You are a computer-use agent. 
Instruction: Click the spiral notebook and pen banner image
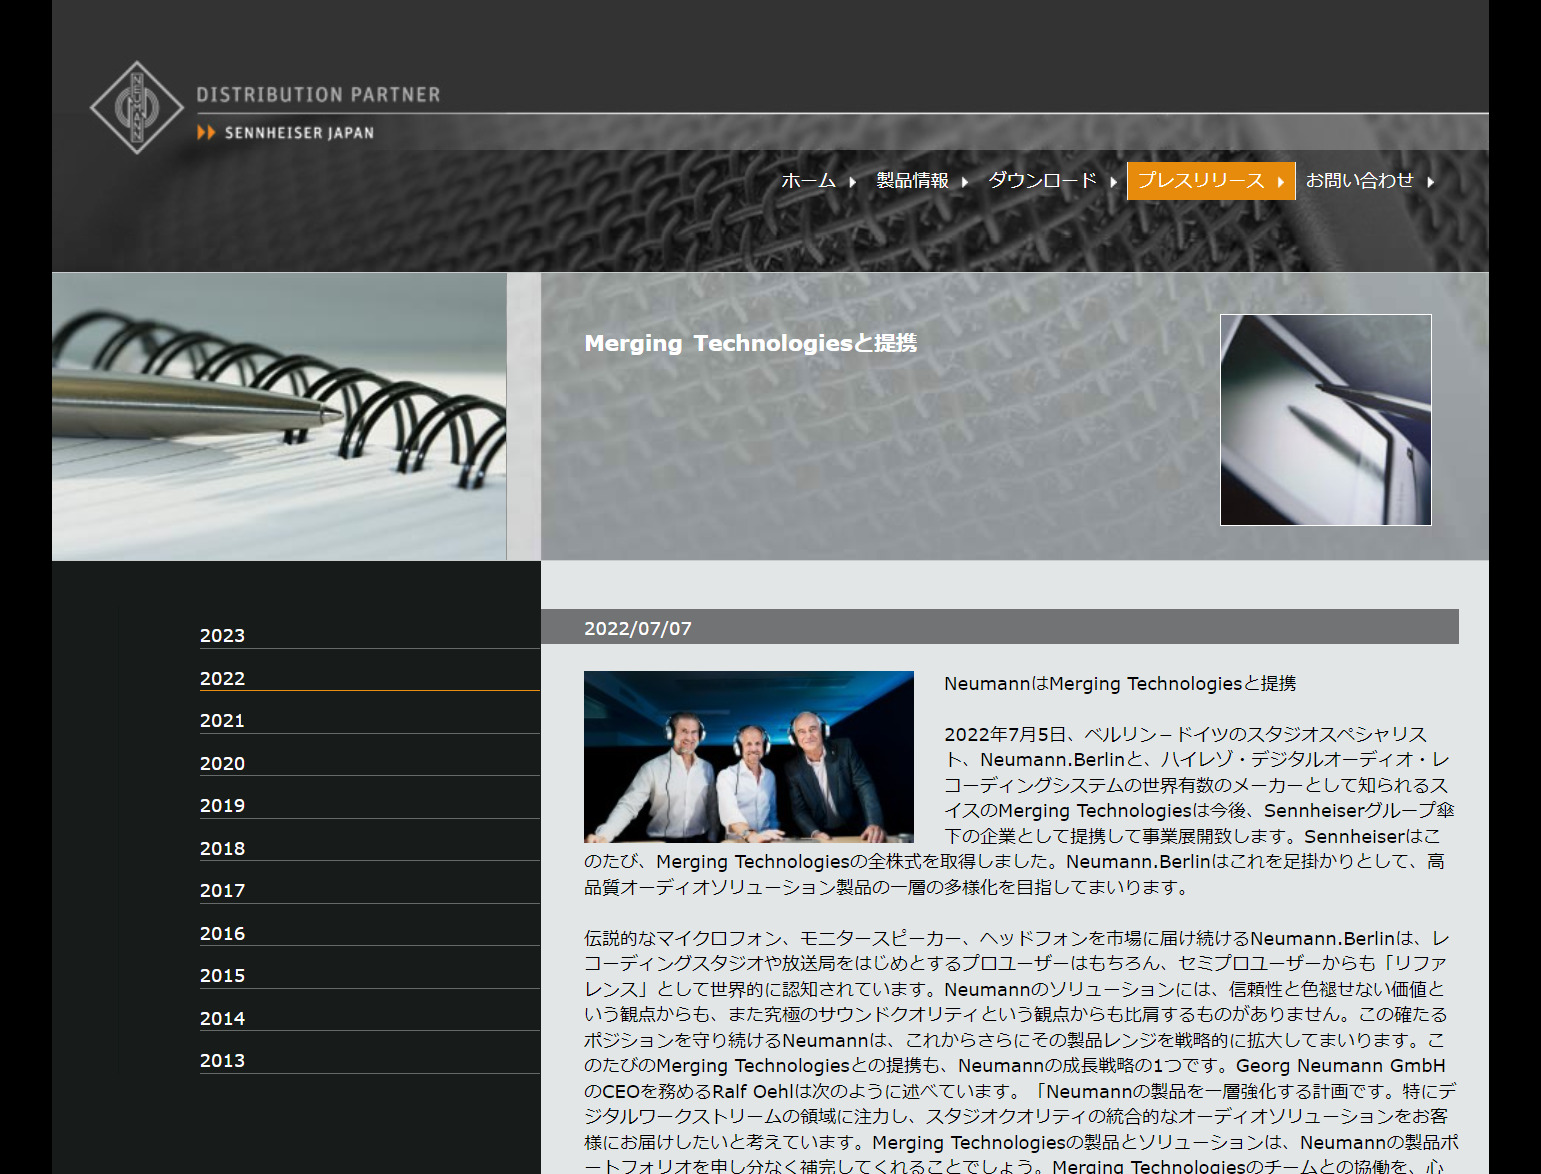point(279,417)
